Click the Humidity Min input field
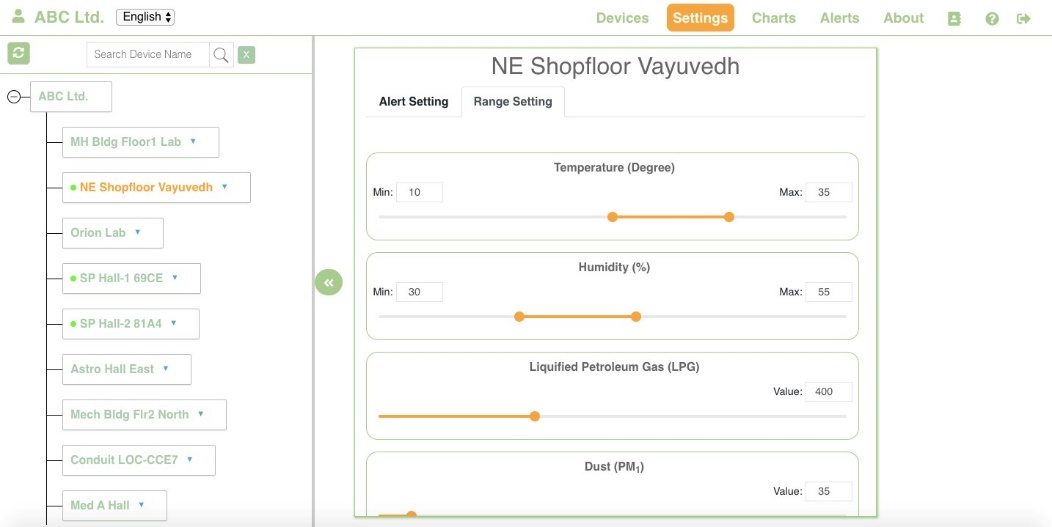 click(x=419, y=292)
